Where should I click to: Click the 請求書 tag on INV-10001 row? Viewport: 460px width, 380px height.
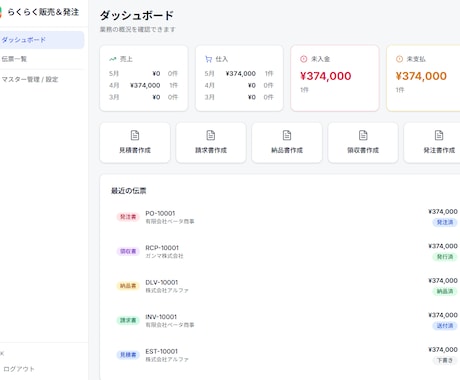tap(128, 320)
